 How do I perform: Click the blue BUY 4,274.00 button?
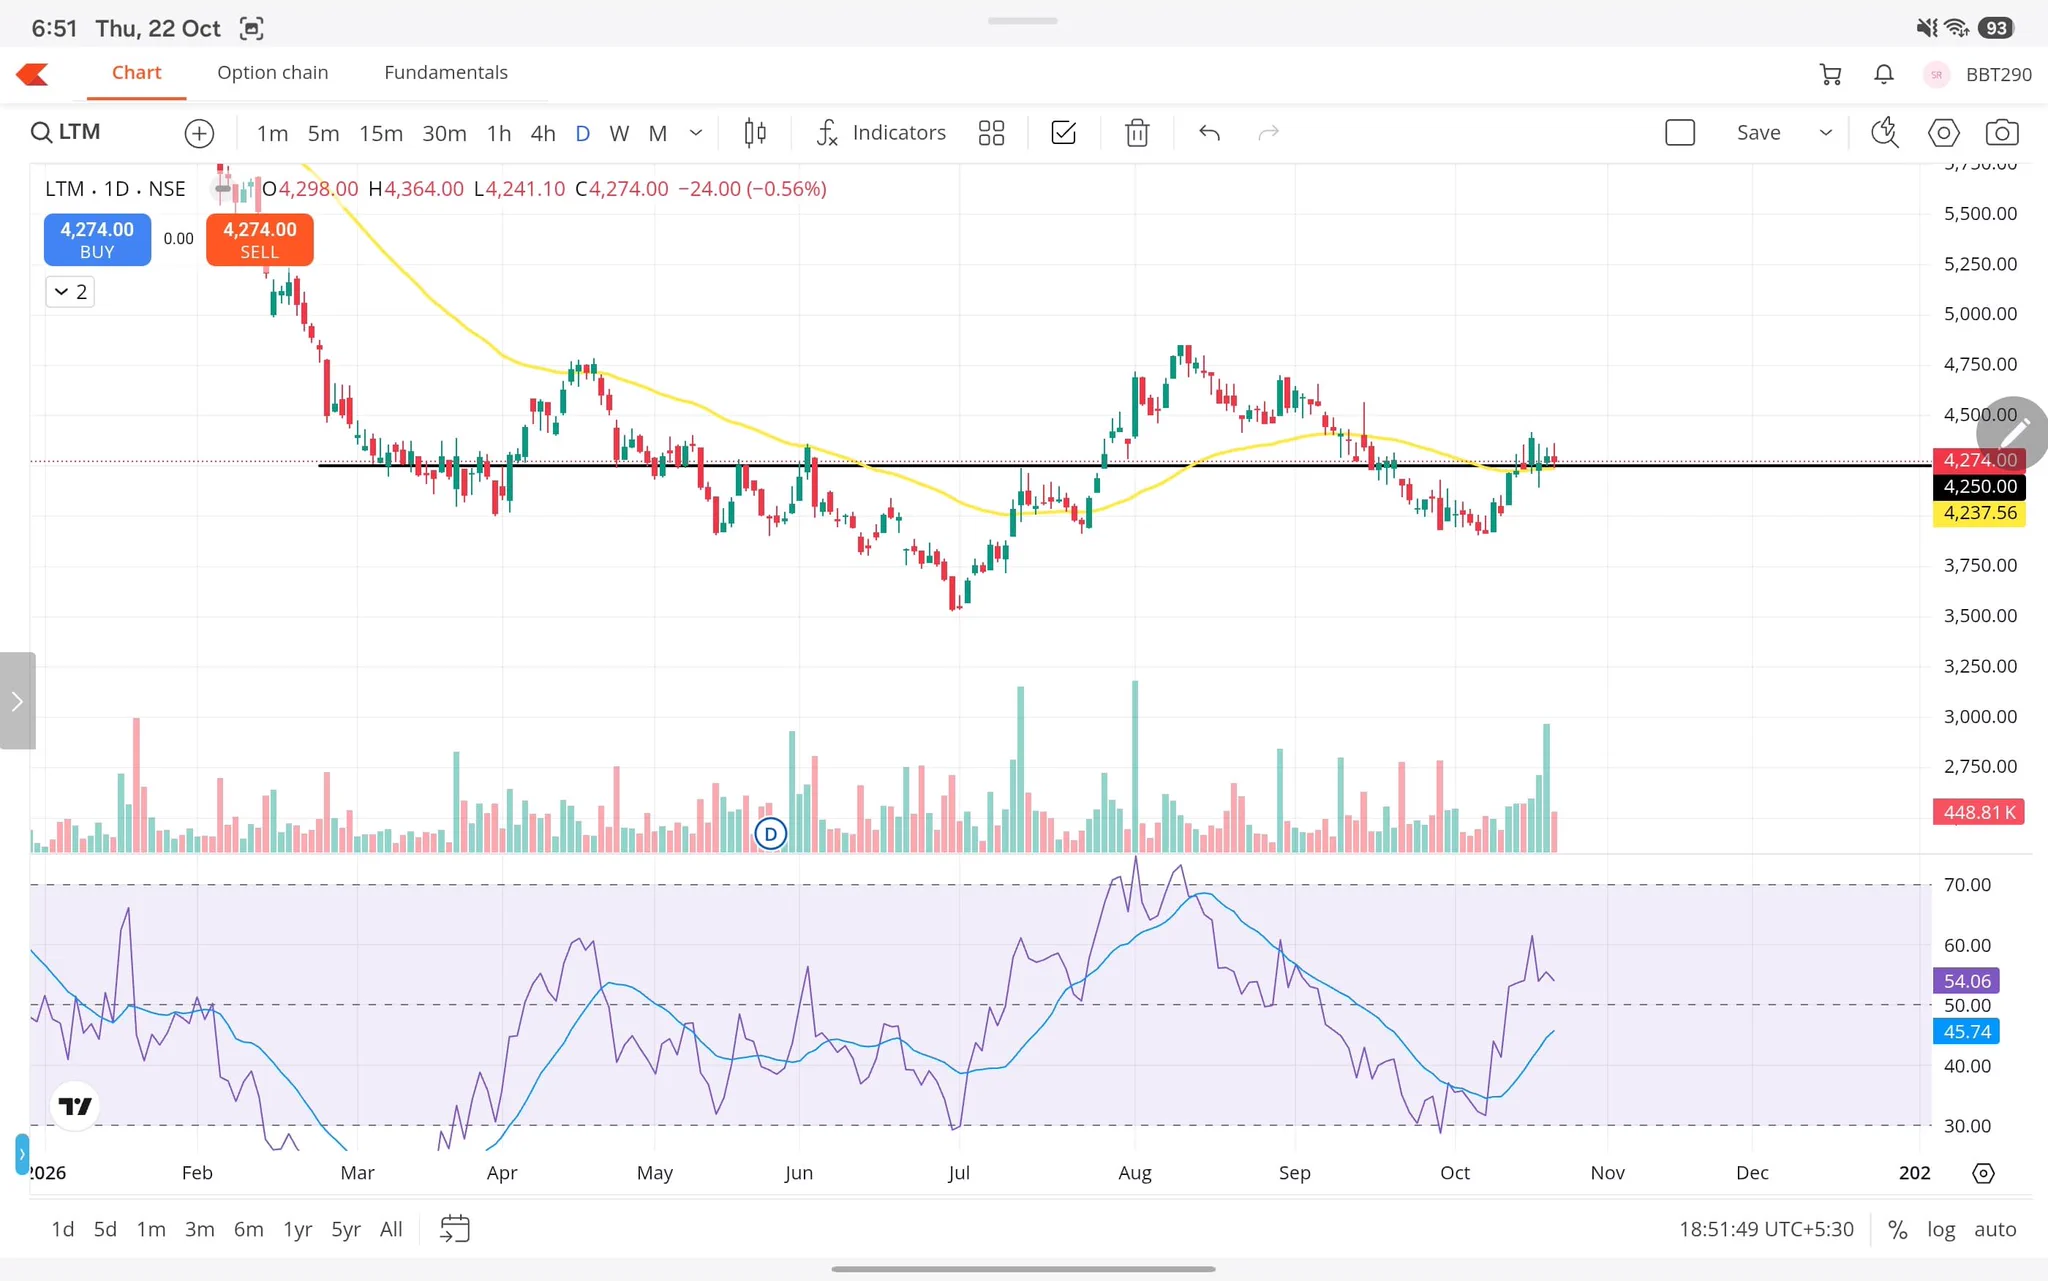97,240
